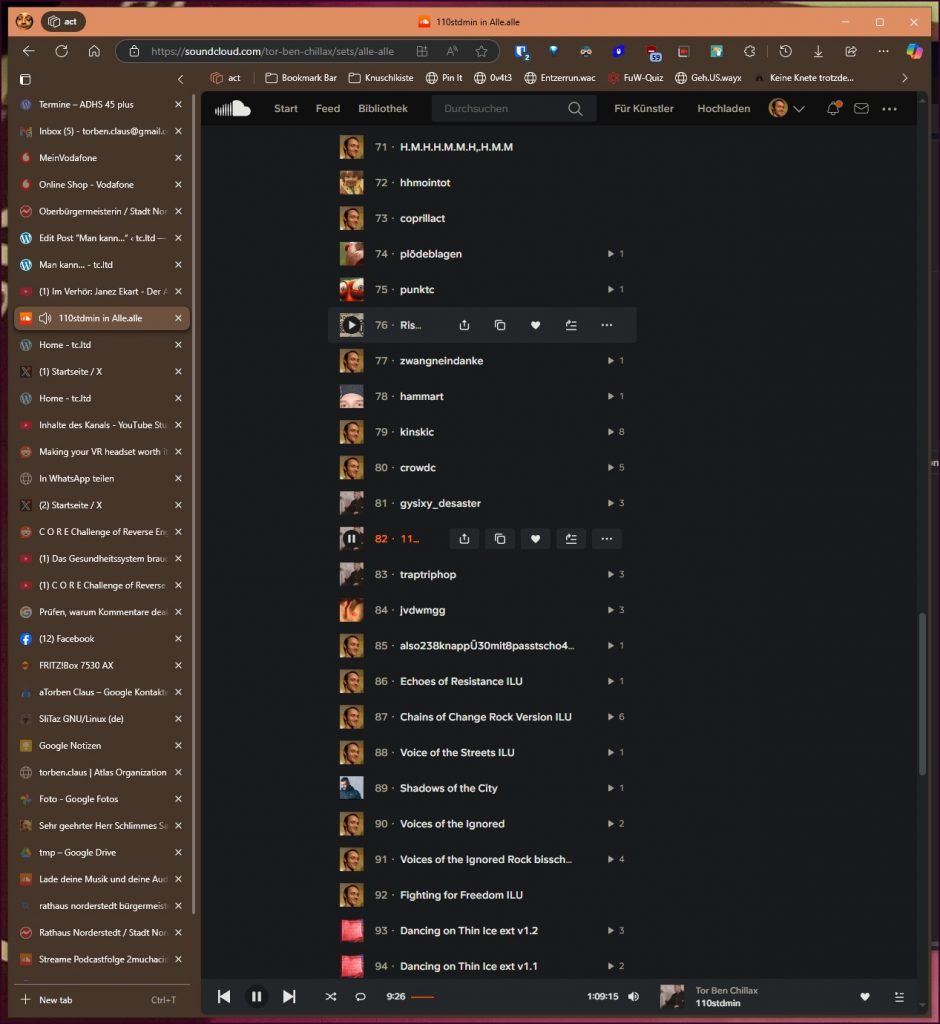940x1024 pixels.
Task: Skip to previous track in player bar
Action: [224, 997]
